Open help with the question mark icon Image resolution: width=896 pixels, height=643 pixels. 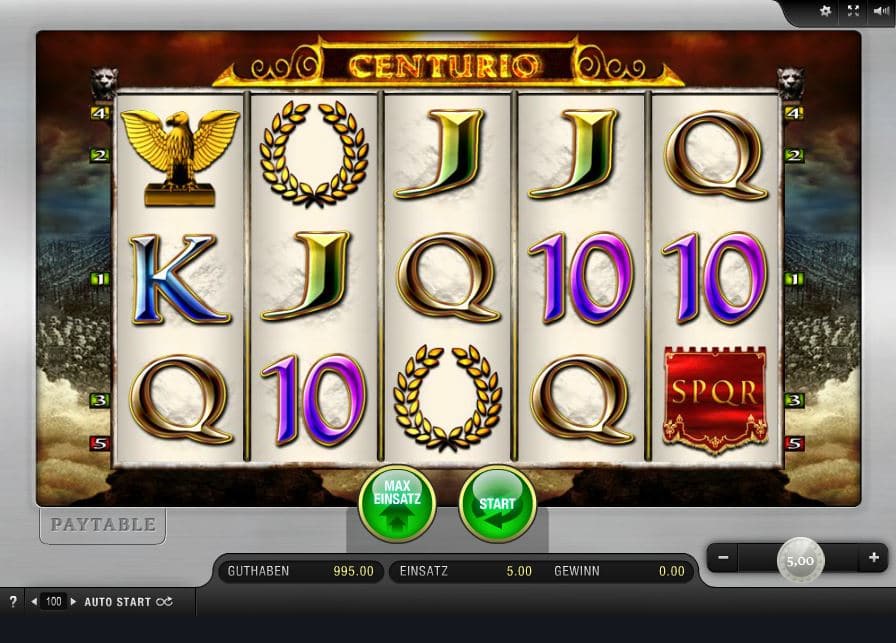coord(13,601)
